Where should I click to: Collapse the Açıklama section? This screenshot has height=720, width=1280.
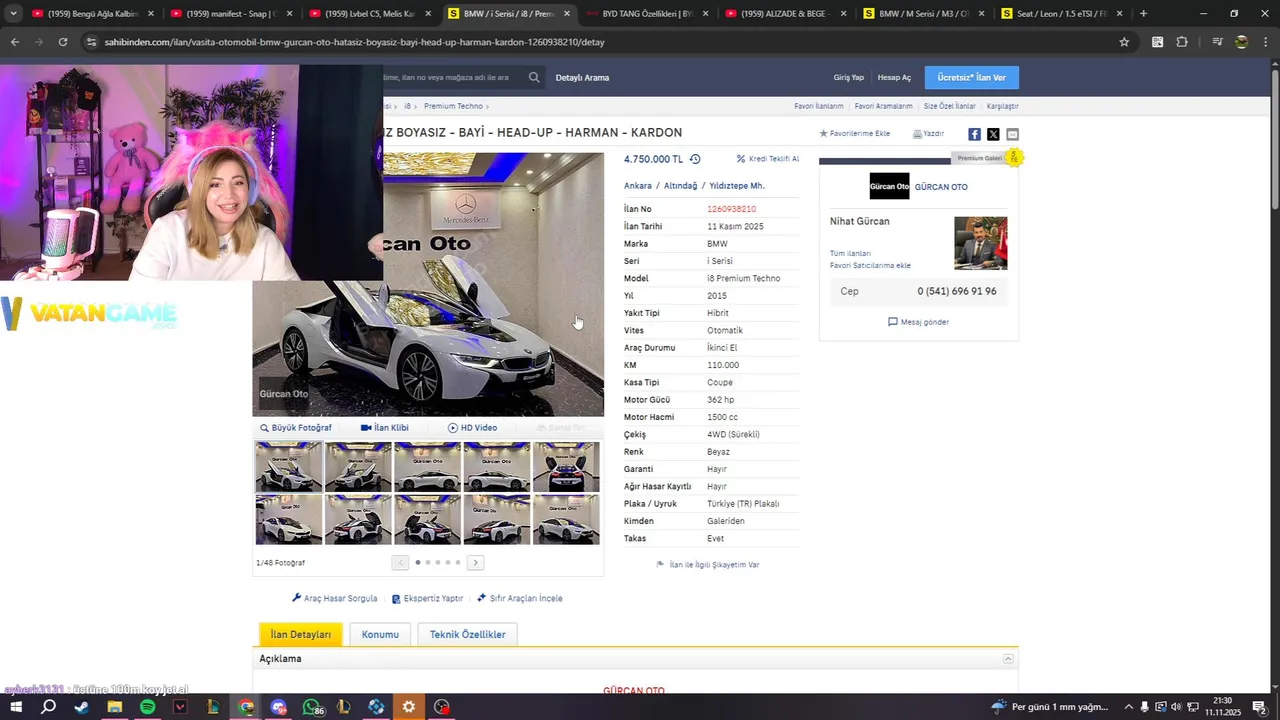point(1008,659)
